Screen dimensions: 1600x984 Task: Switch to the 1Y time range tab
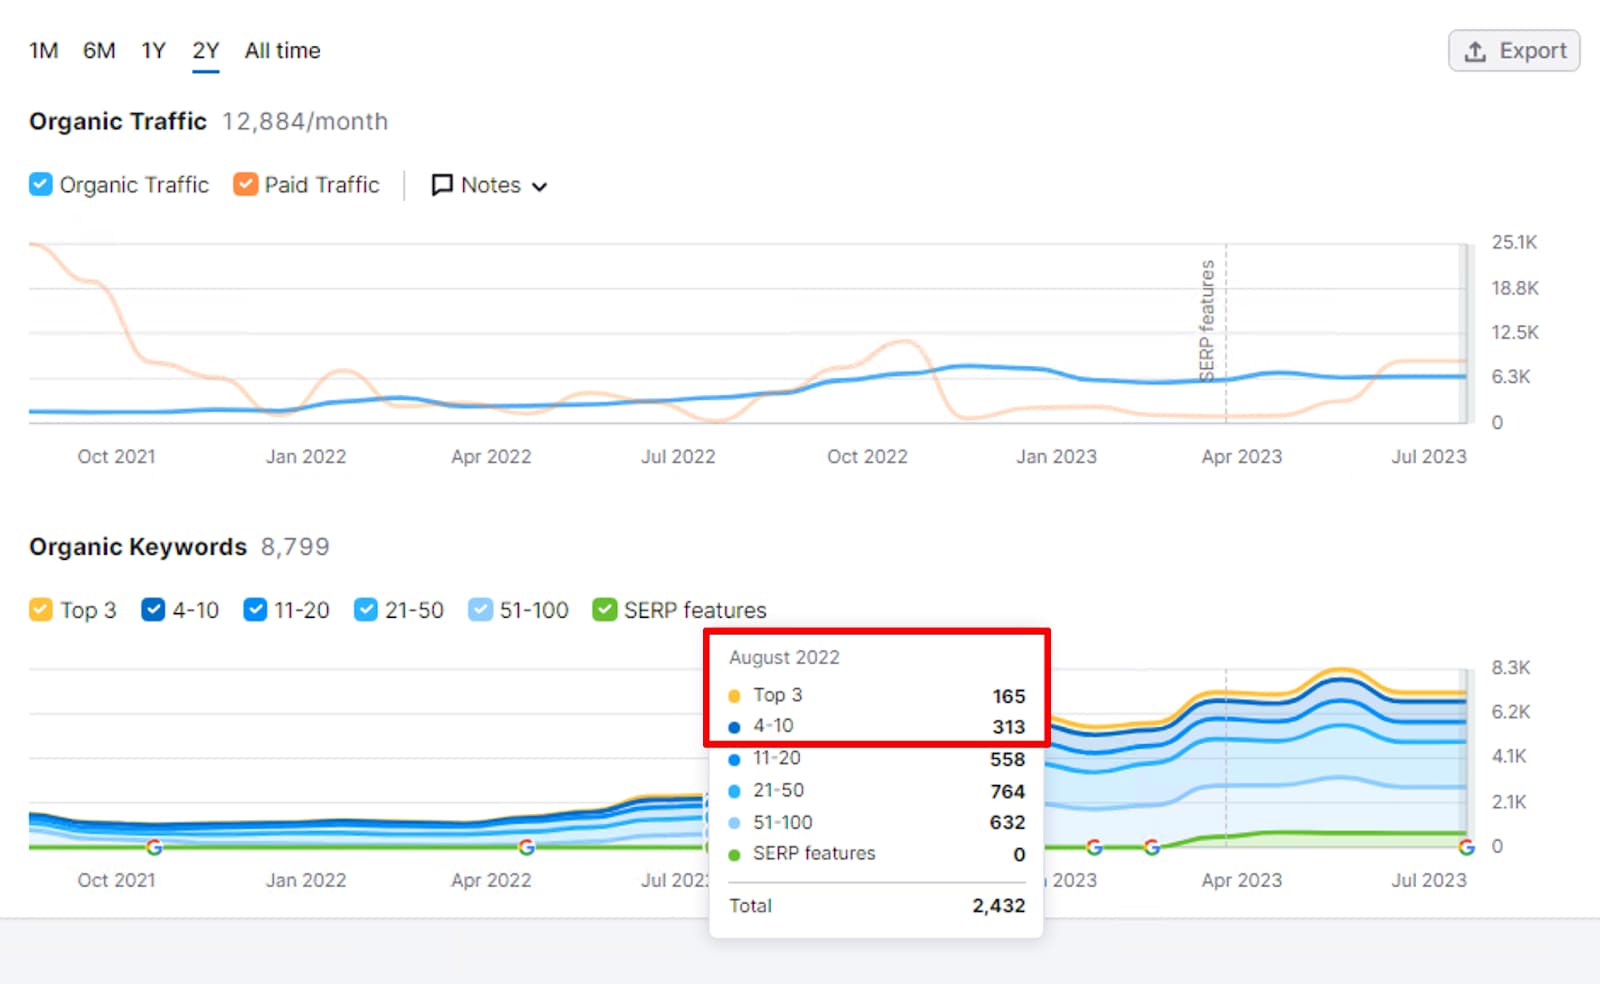tap(152, 50)
